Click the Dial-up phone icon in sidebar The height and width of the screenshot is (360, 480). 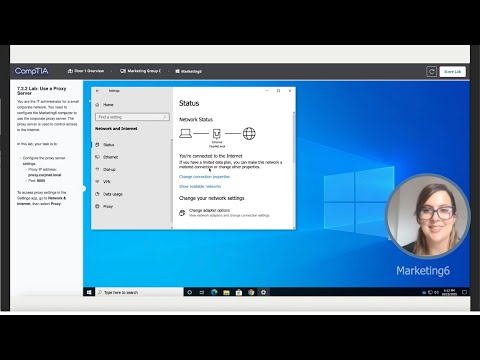coord(97,169)
